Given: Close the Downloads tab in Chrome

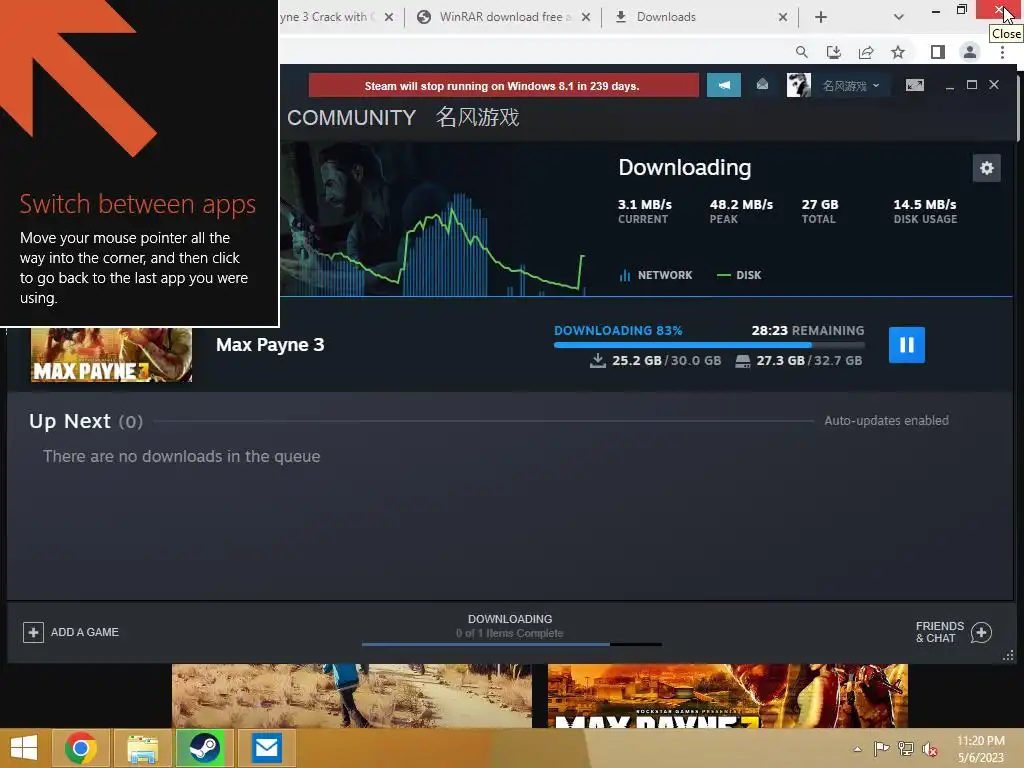Looking at the screenshot, I should tap(782, 17).
